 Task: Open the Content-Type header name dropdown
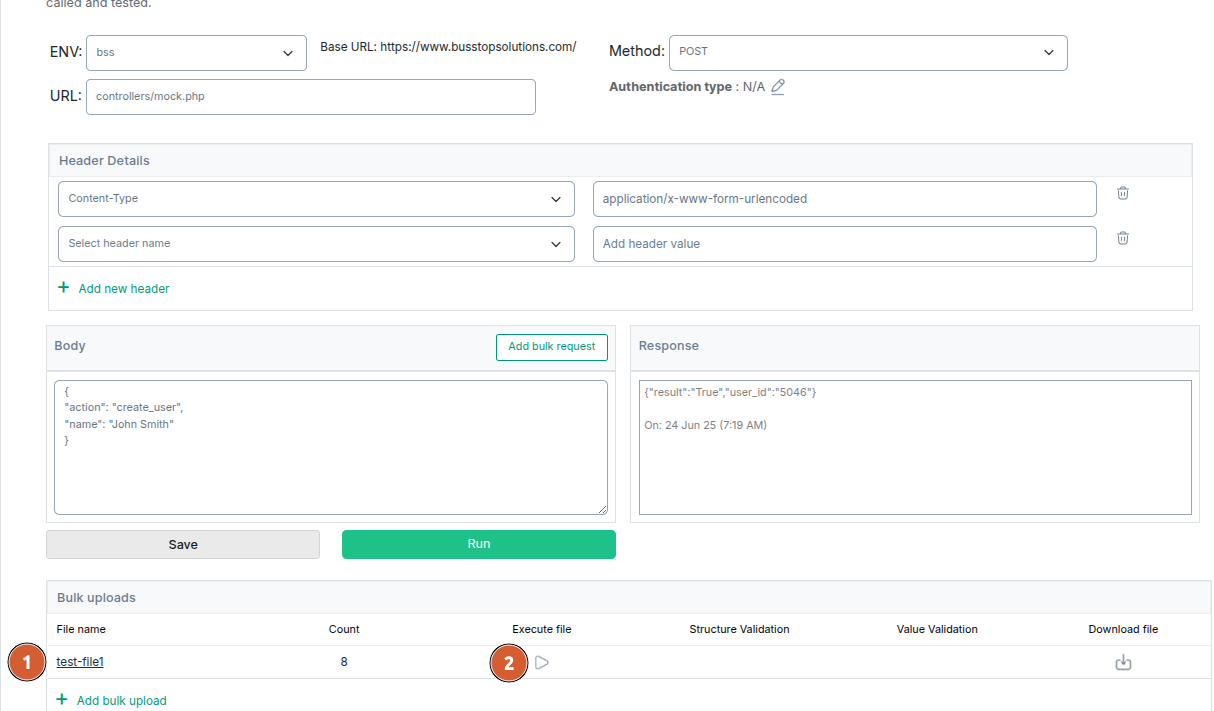tap(316, 199)
